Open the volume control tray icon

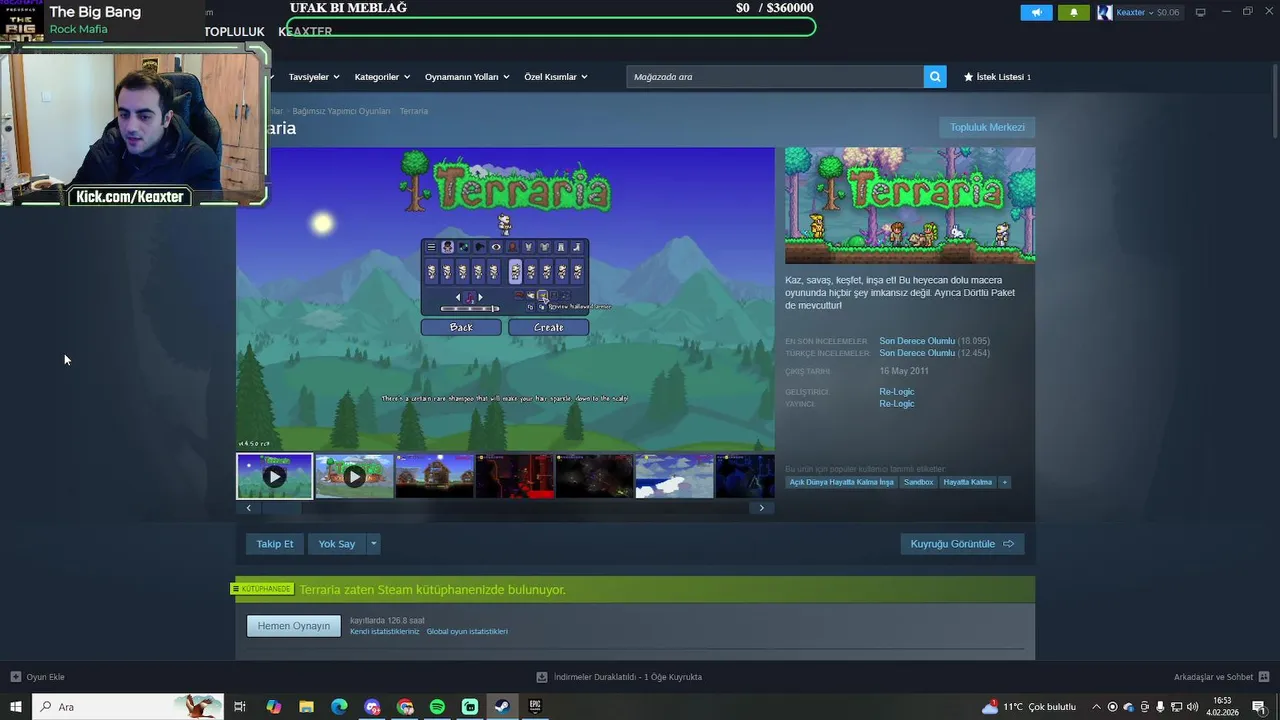tap(1192, 707)
